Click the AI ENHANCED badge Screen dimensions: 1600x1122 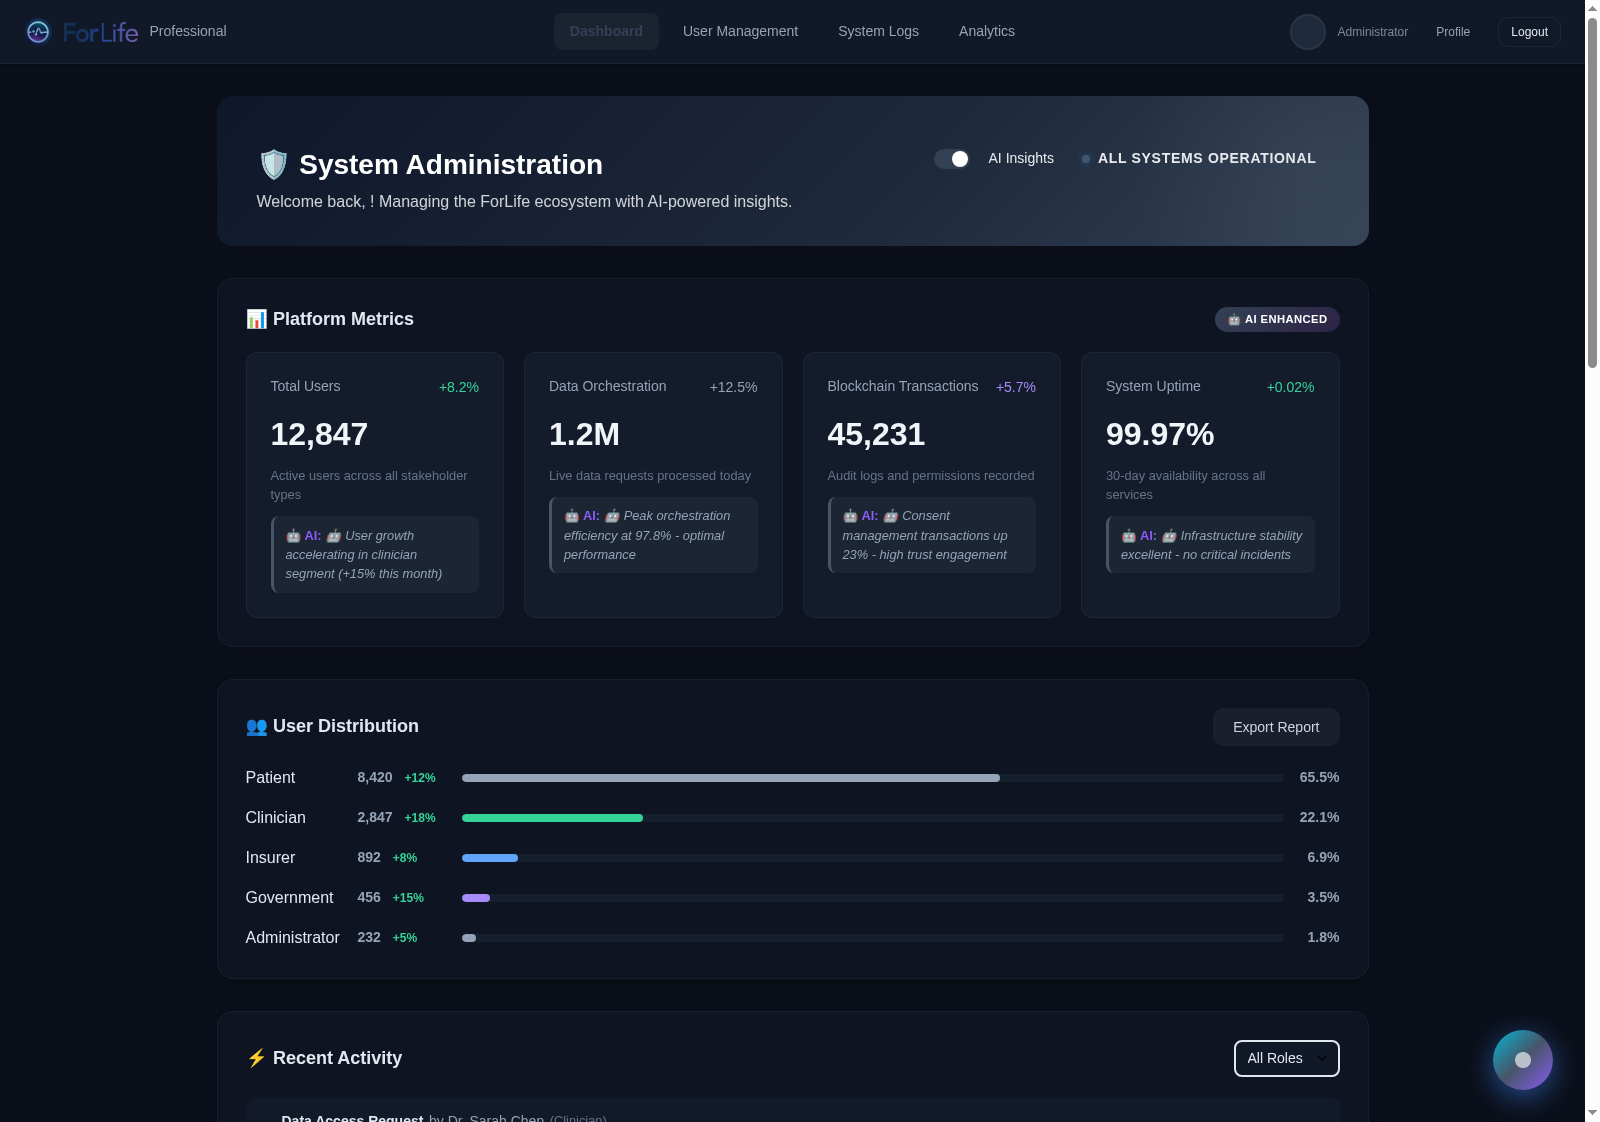click(1277, 319)
